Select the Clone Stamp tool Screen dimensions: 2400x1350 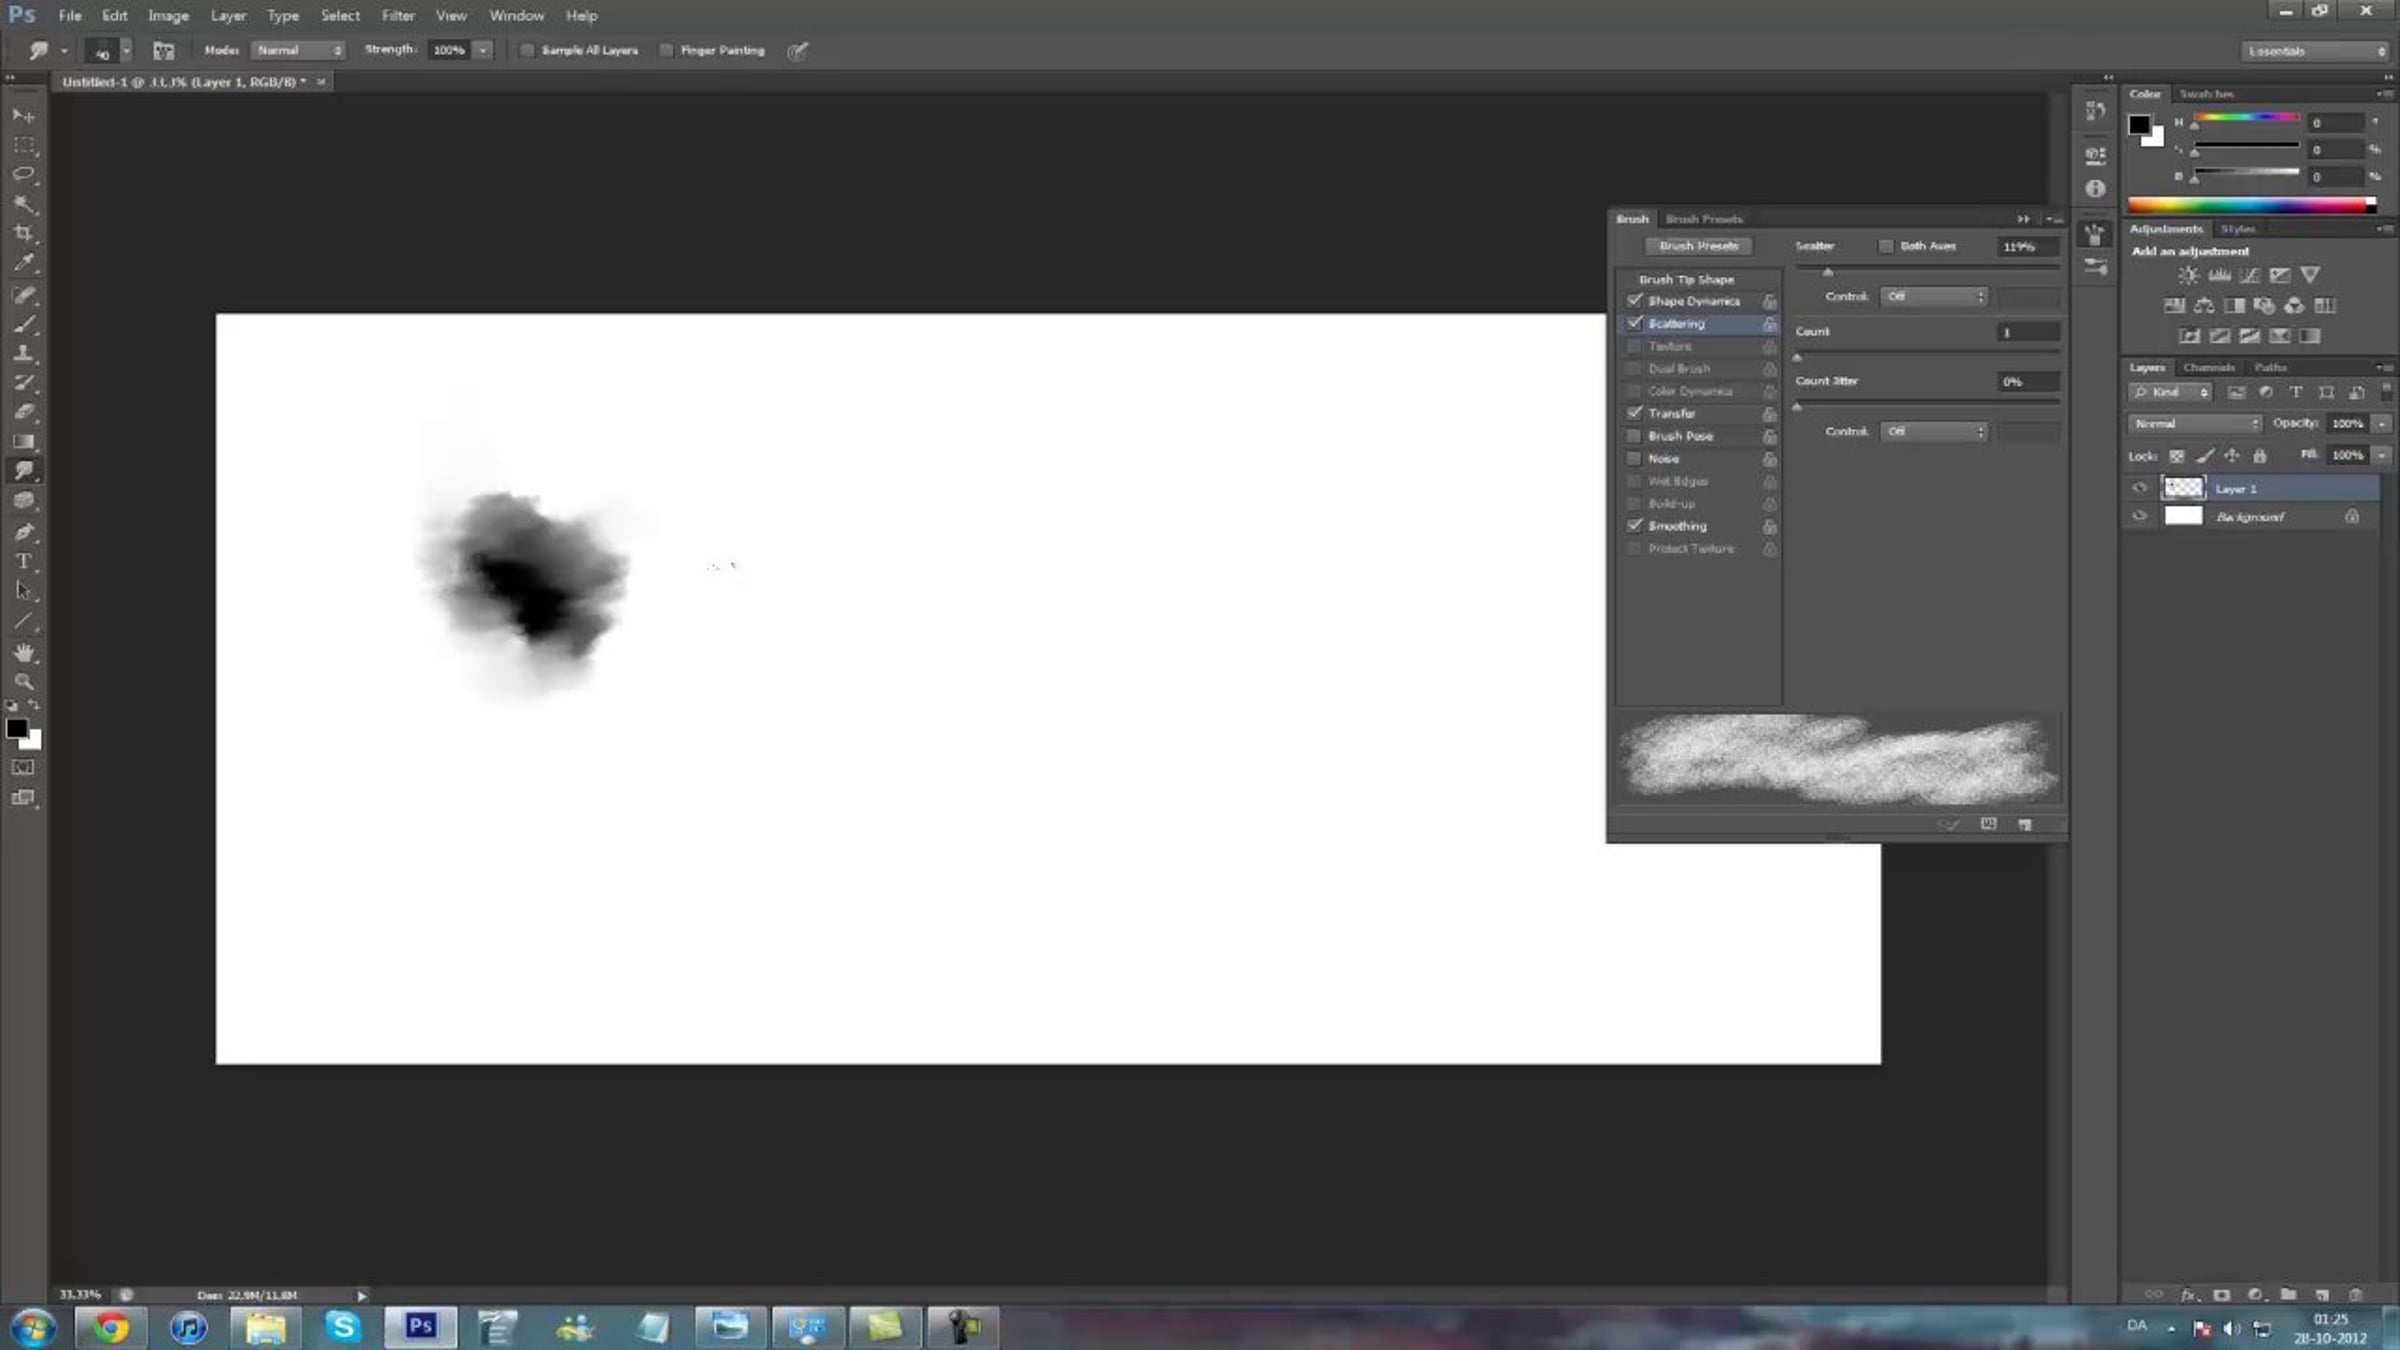[24, 353]
